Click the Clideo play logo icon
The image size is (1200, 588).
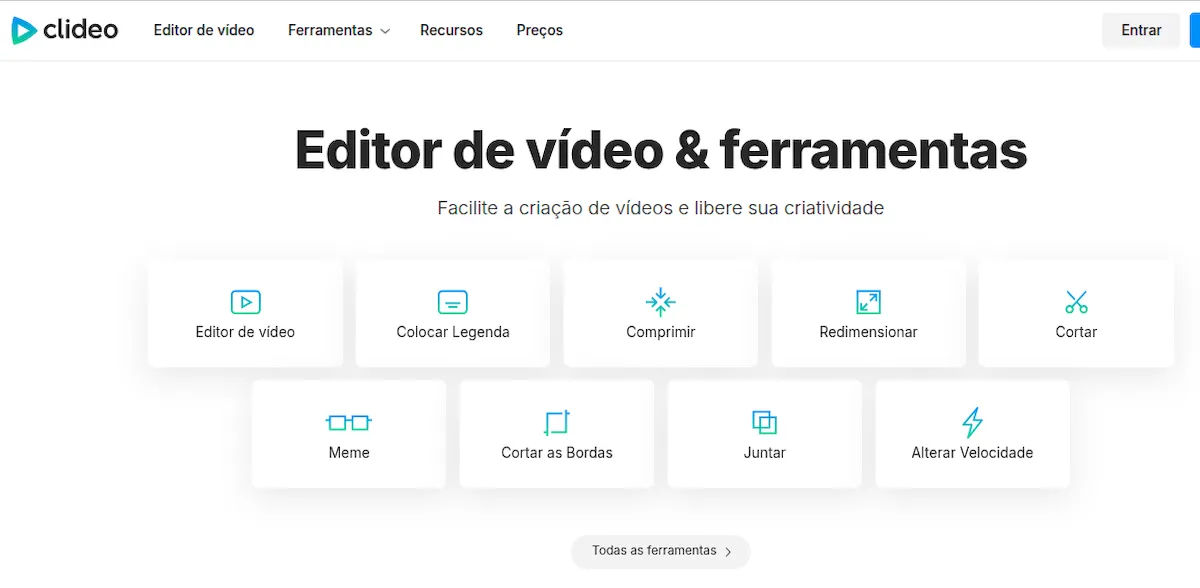click(x=24, y=30)
